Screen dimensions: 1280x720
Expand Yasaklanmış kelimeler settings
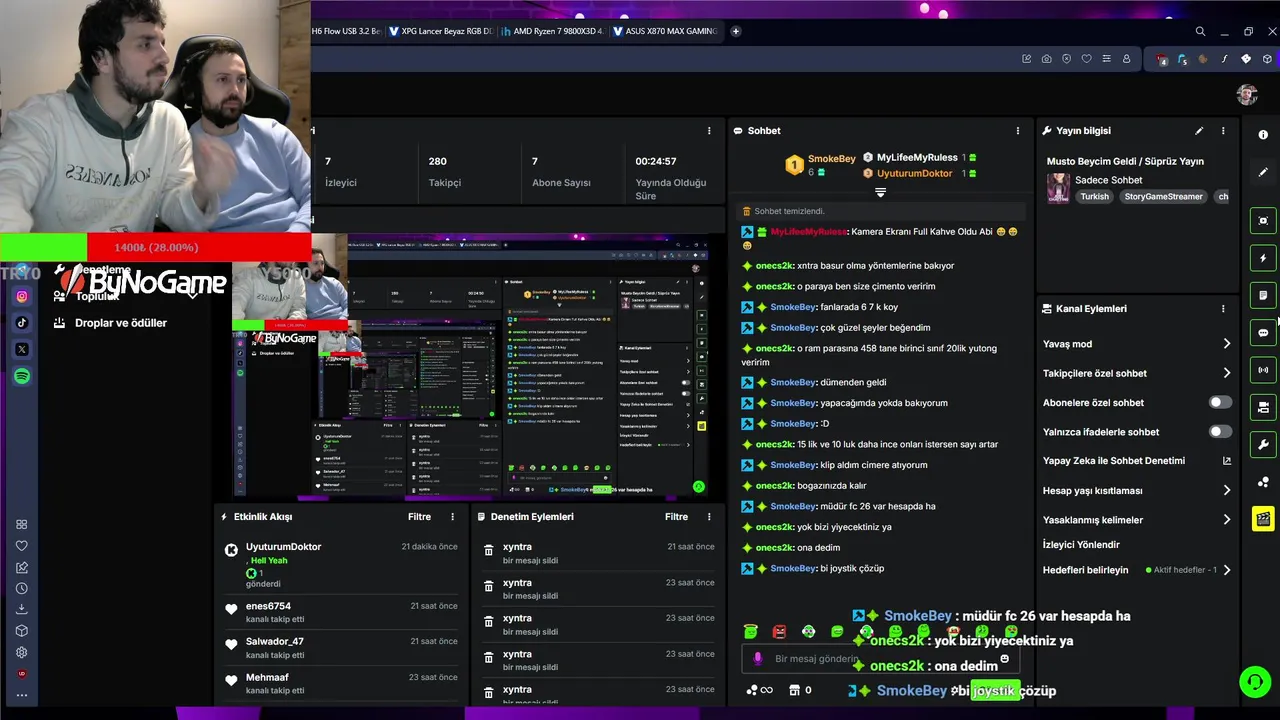click(x=1226, y=519)
